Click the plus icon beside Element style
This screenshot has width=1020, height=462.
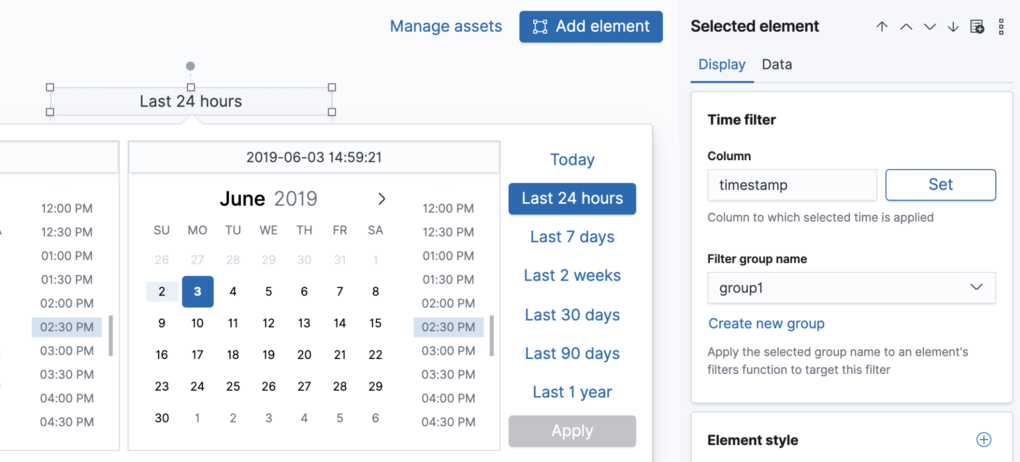(x=983, y=440)
